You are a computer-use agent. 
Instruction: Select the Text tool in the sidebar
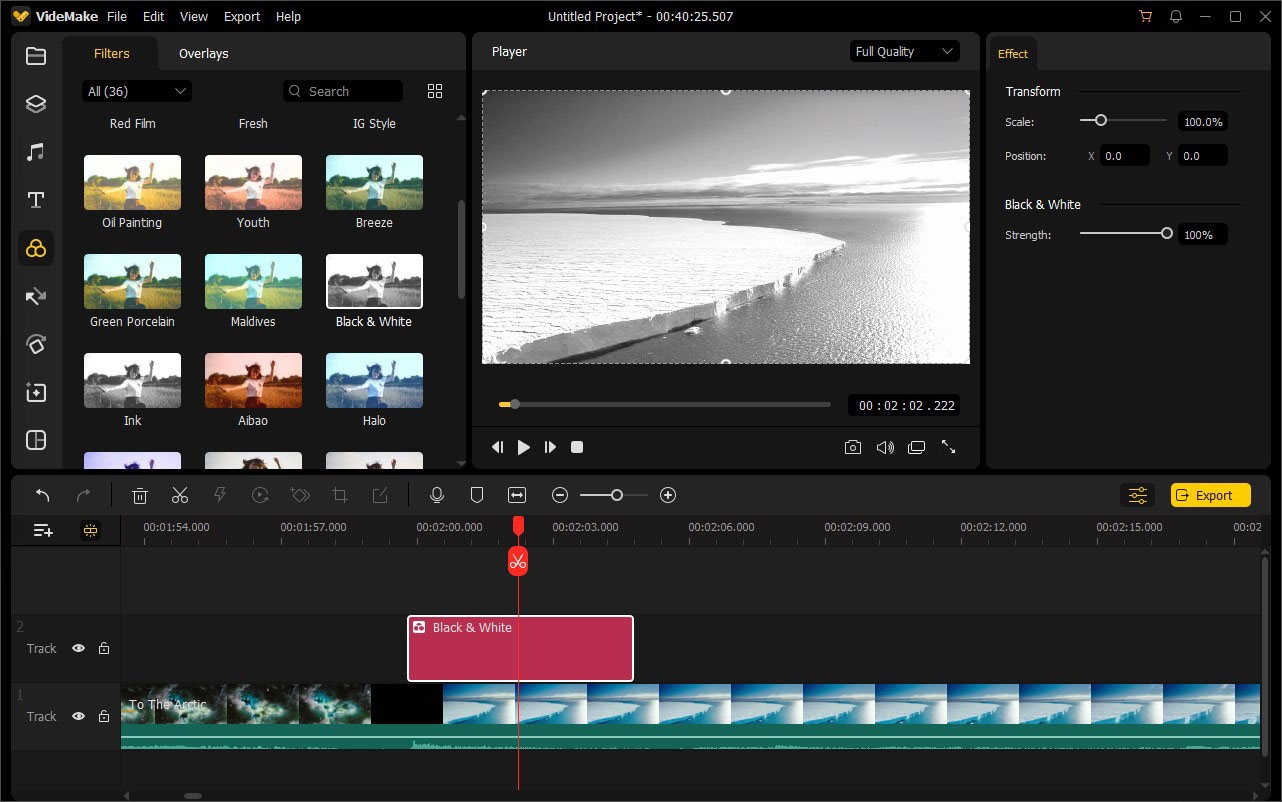coord(36,199)
